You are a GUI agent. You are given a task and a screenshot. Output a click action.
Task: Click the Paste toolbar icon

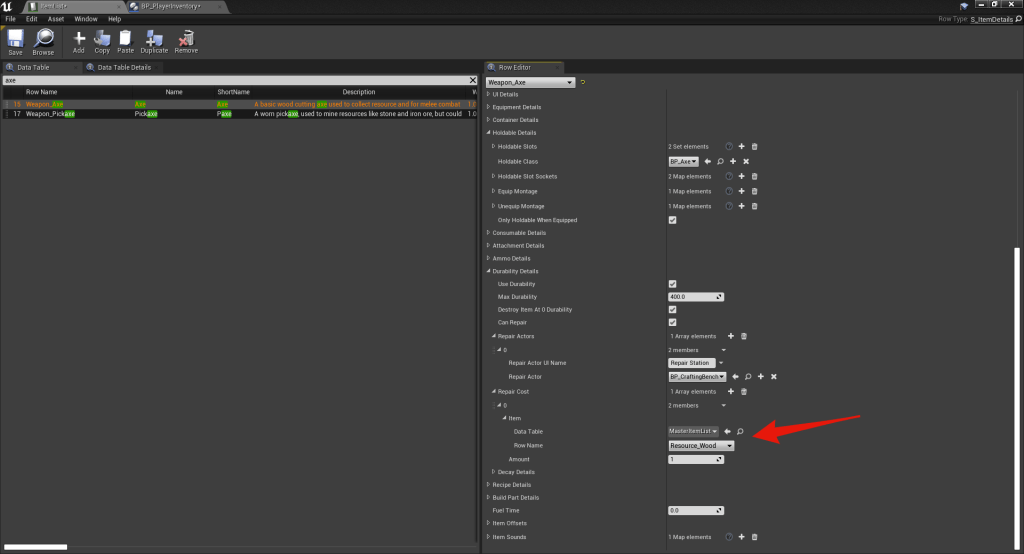click(x=125, y=41)
